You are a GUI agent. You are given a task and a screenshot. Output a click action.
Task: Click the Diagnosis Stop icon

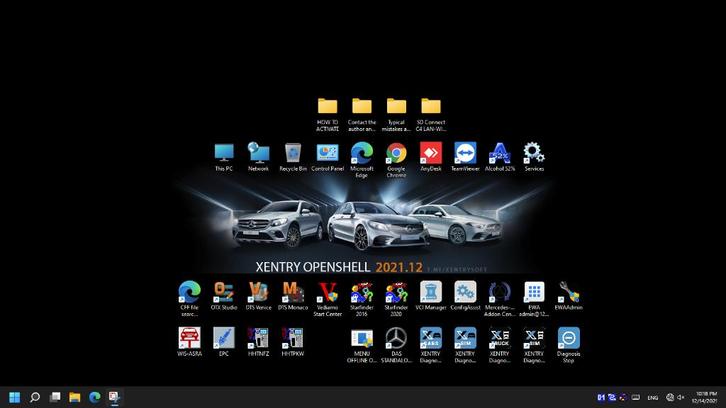(568, 338)
